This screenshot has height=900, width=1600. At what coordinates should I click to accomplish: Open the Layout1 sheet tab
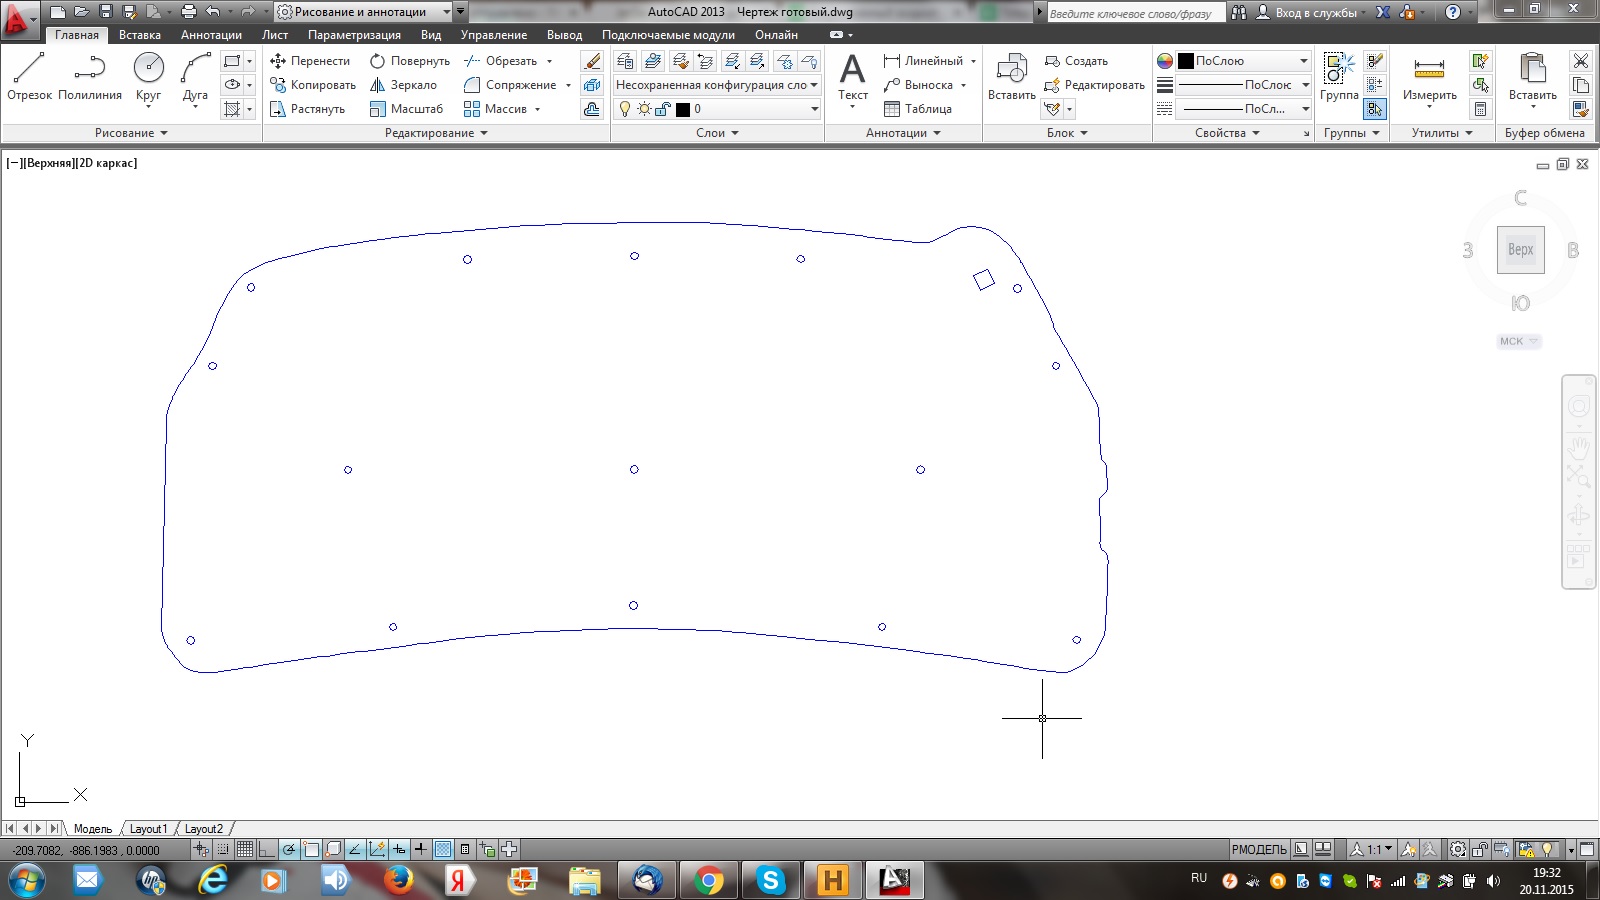(148, 829)
